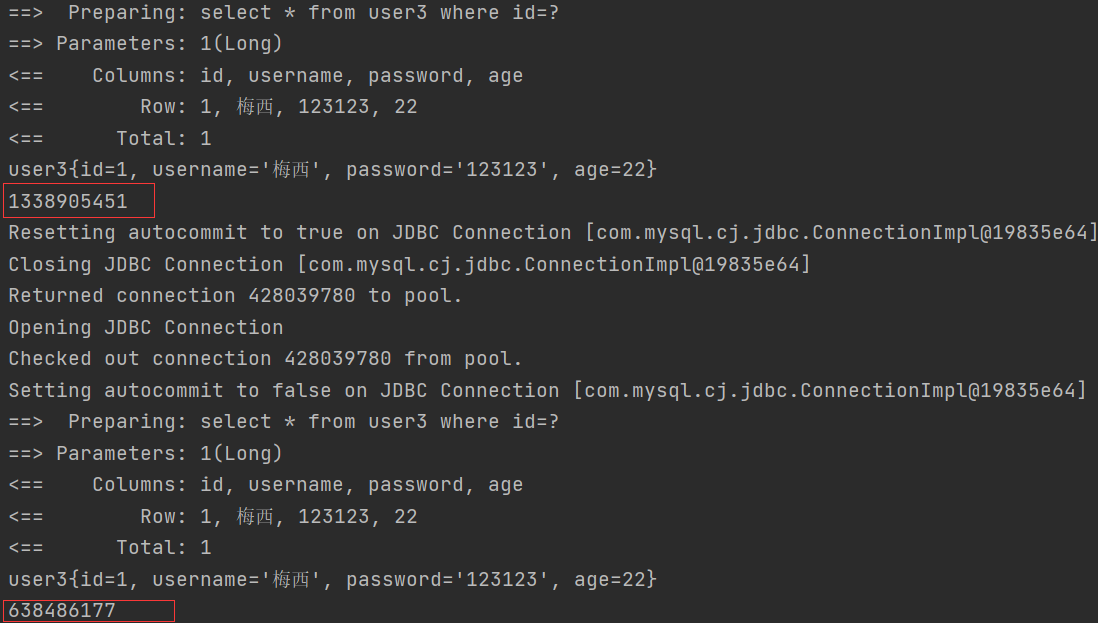The image size is (1098, 623).
Task: Click the second "Columns: id, username" line
Action: point(265,485)
